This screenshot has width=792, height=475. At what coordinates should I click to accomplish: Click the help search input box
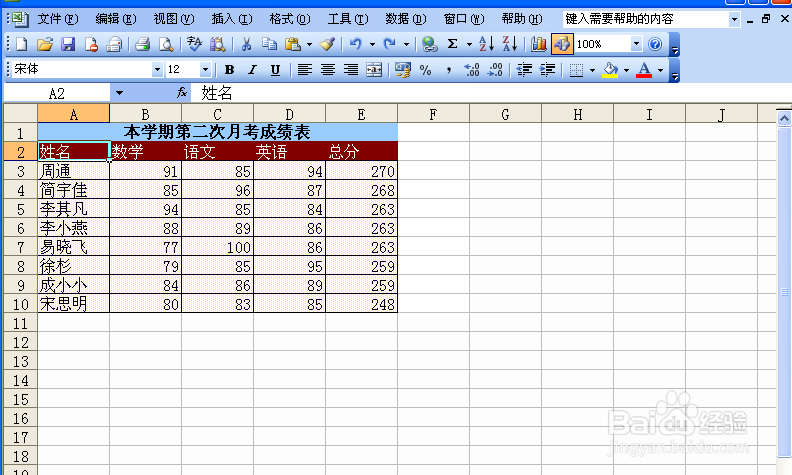click(x=646, y=19)
